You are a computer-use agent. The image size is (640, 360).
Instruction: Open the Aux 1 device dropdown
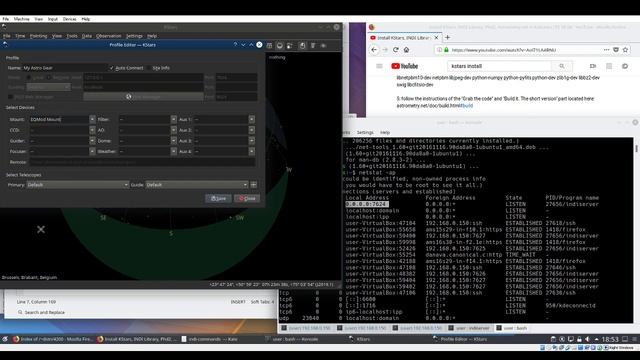[251, 119]
